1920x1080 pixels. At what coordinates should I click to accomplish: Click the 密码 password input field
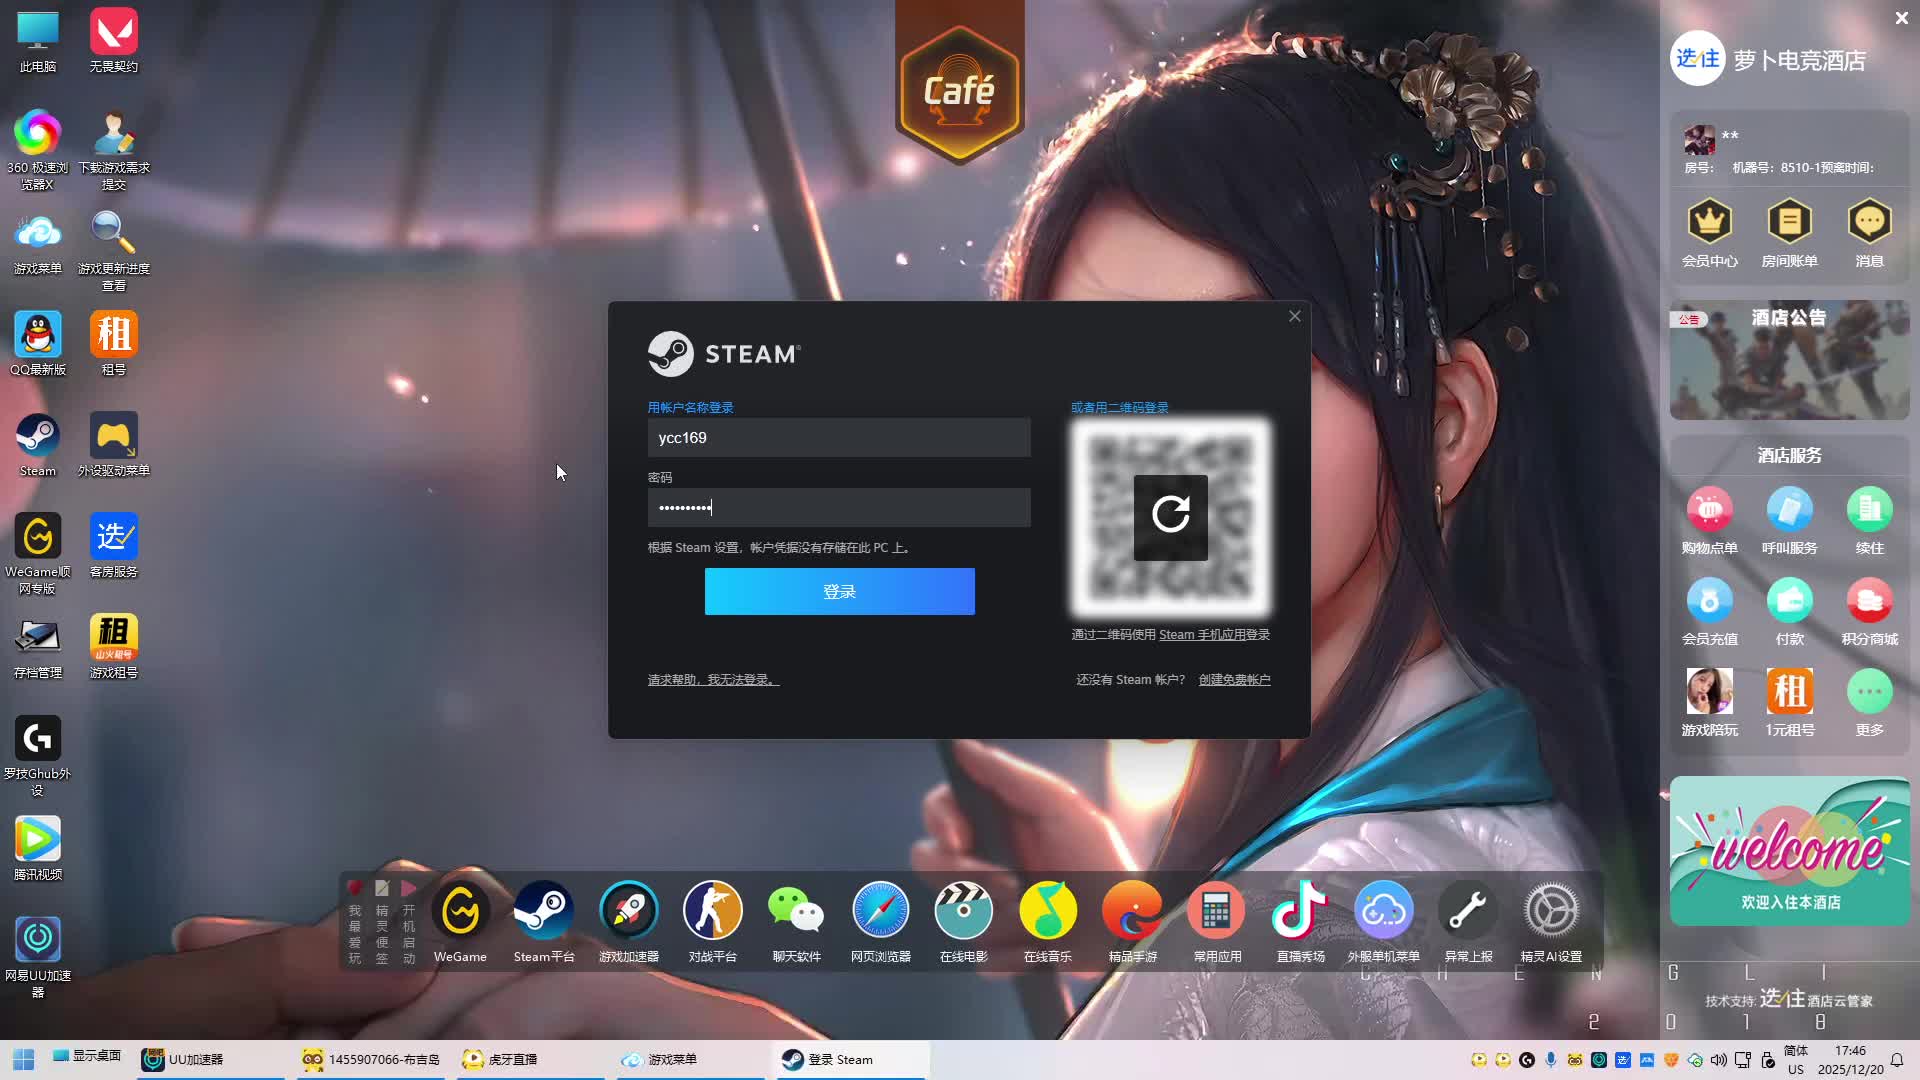click(x=838, y=508)
